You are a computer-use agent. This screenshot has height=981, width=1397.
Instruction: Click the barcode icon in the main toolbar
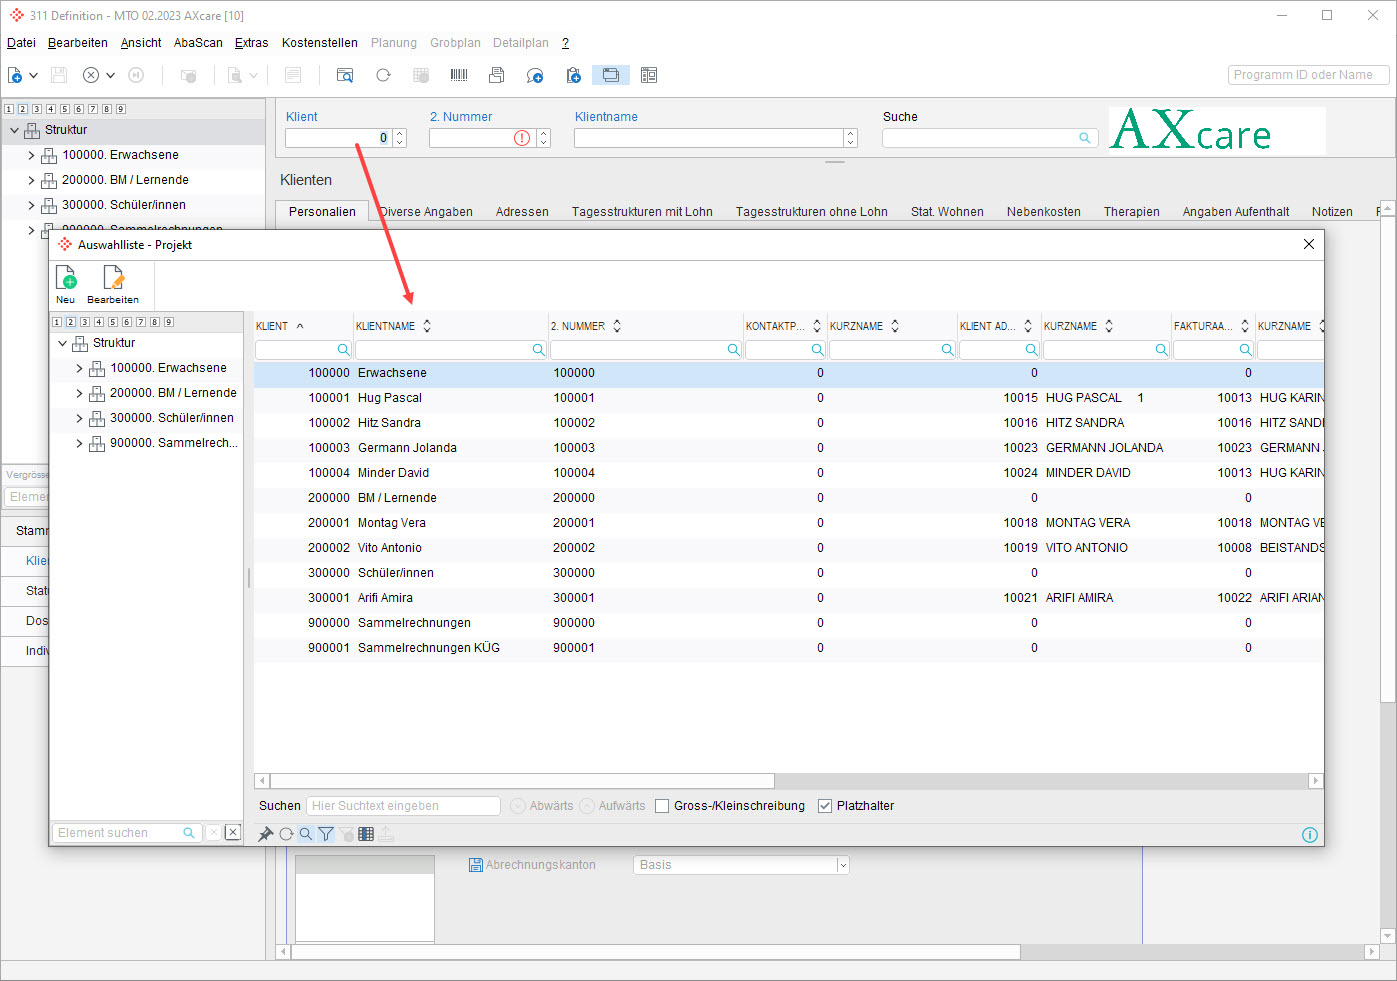coord(459,75)
